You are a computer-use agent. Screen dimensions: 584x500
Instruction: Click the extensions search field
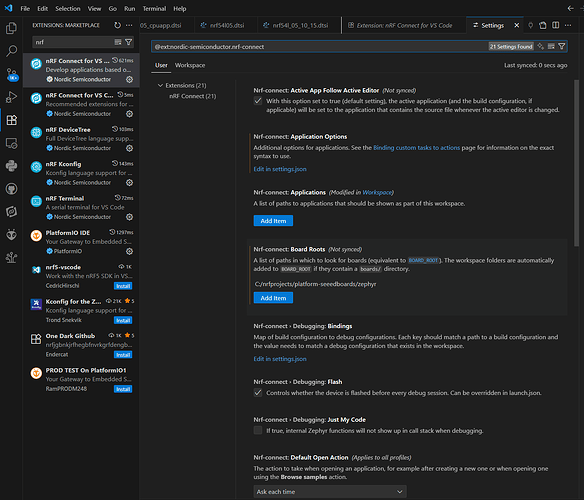[74, 42]
